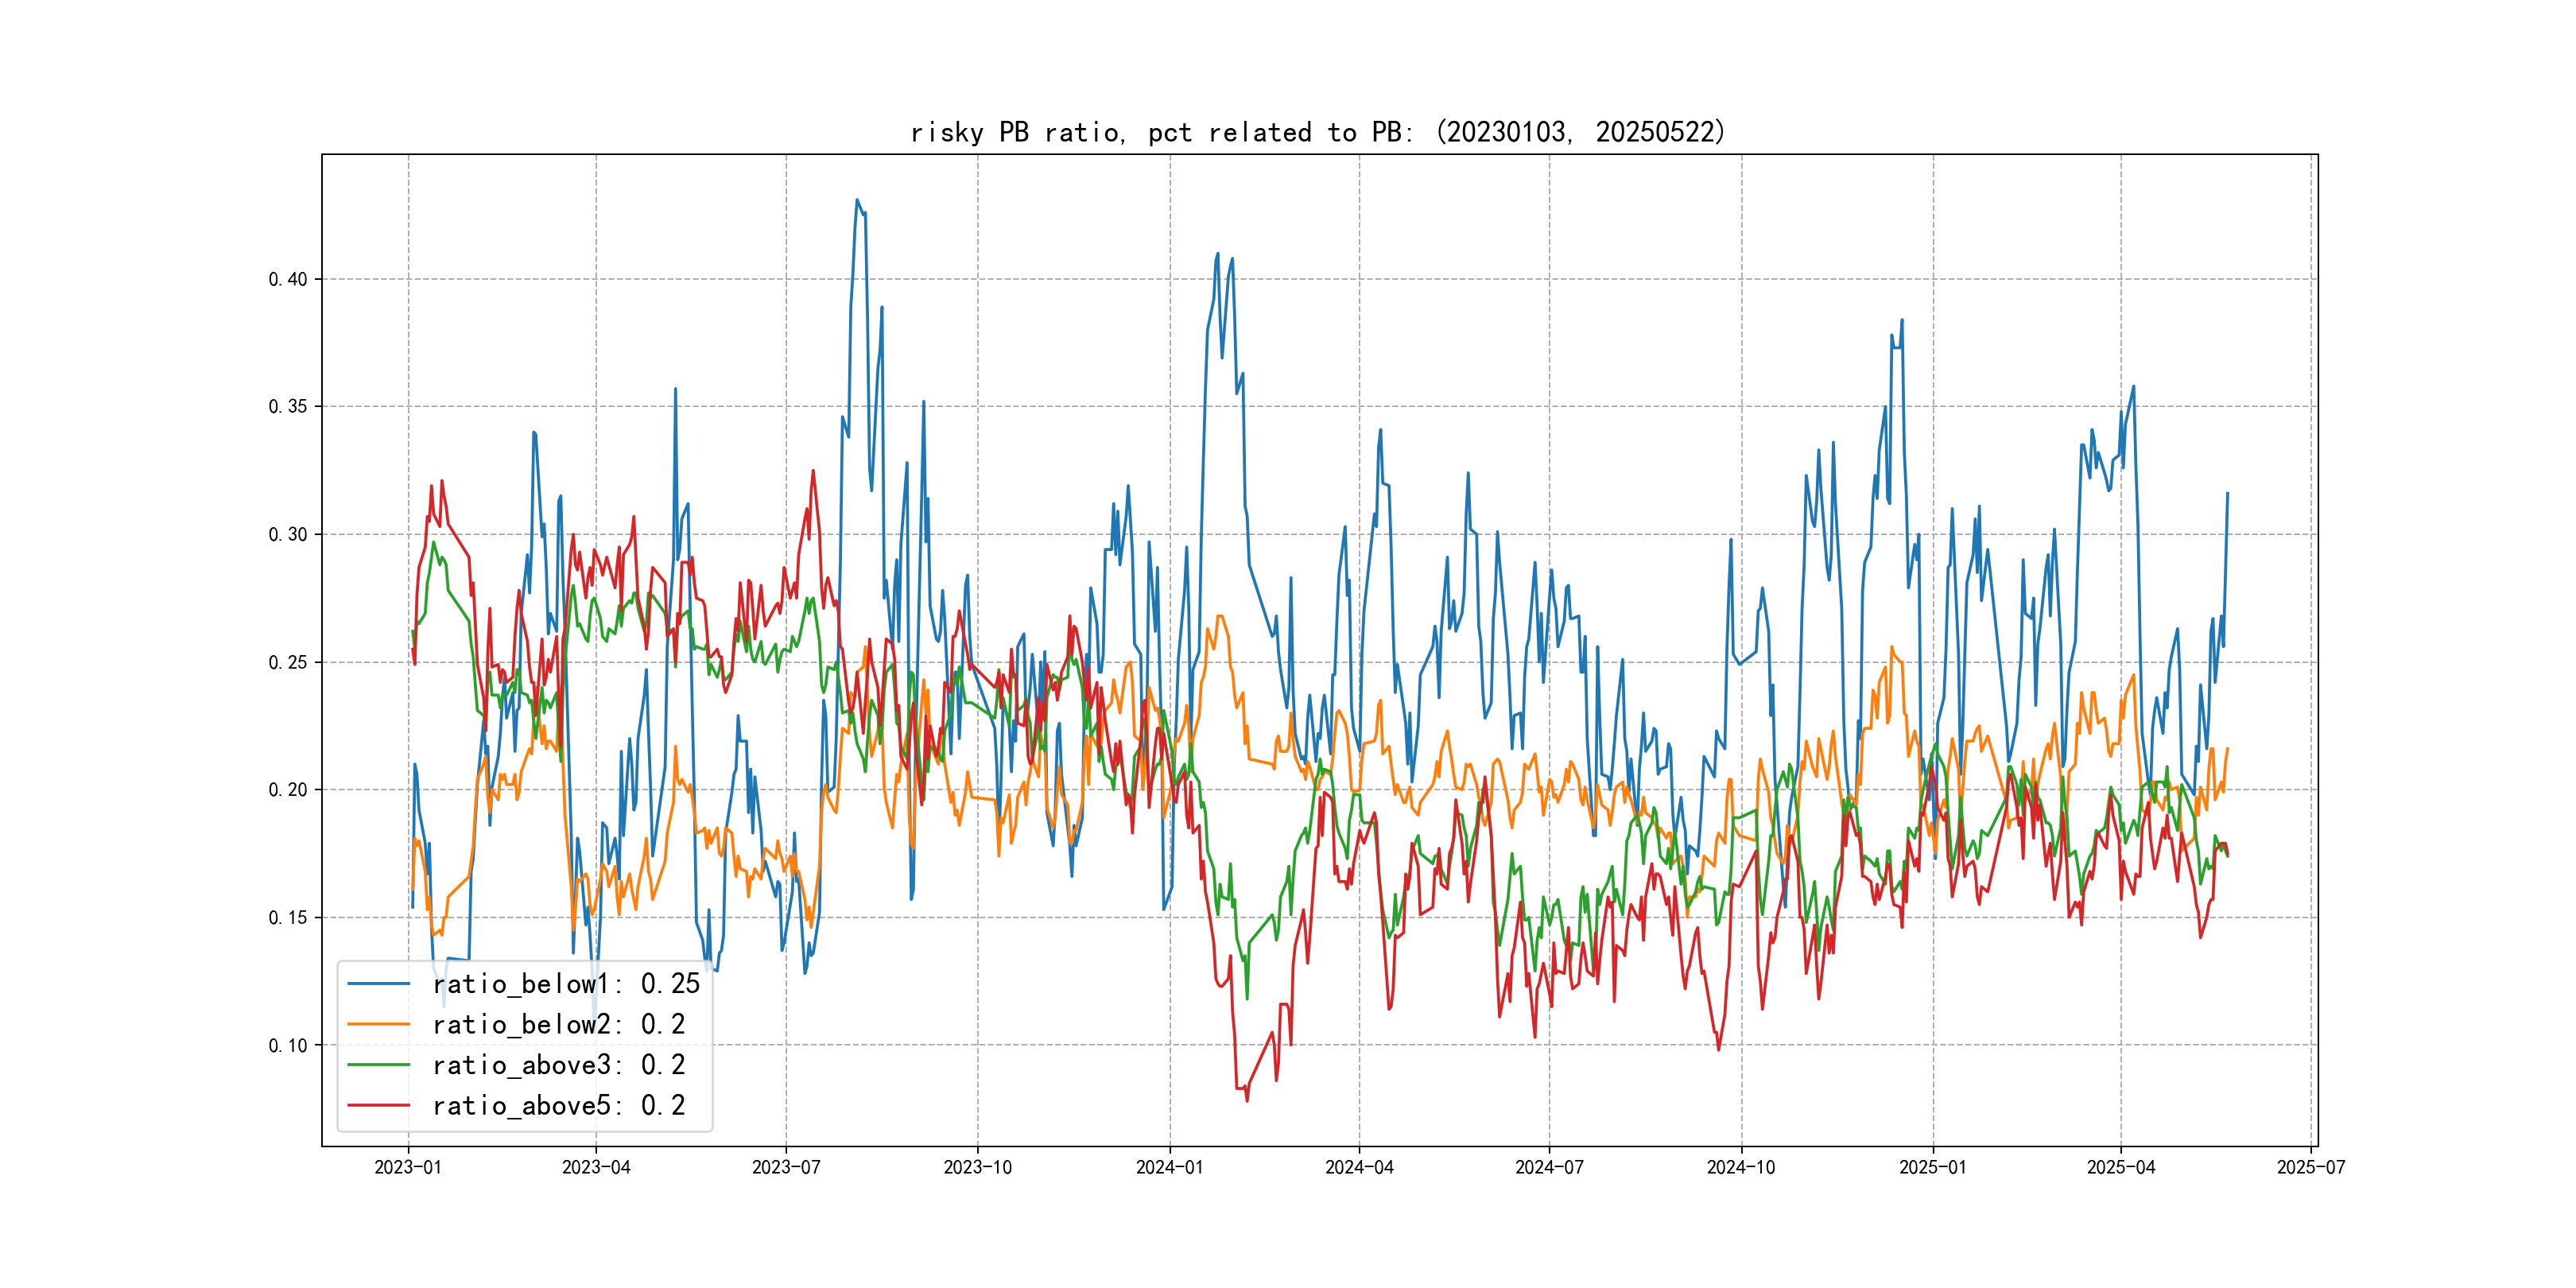Viewport: 2576px width, 1288px height.
Task: Click the chart title text
Action: tap(1318, 132)
